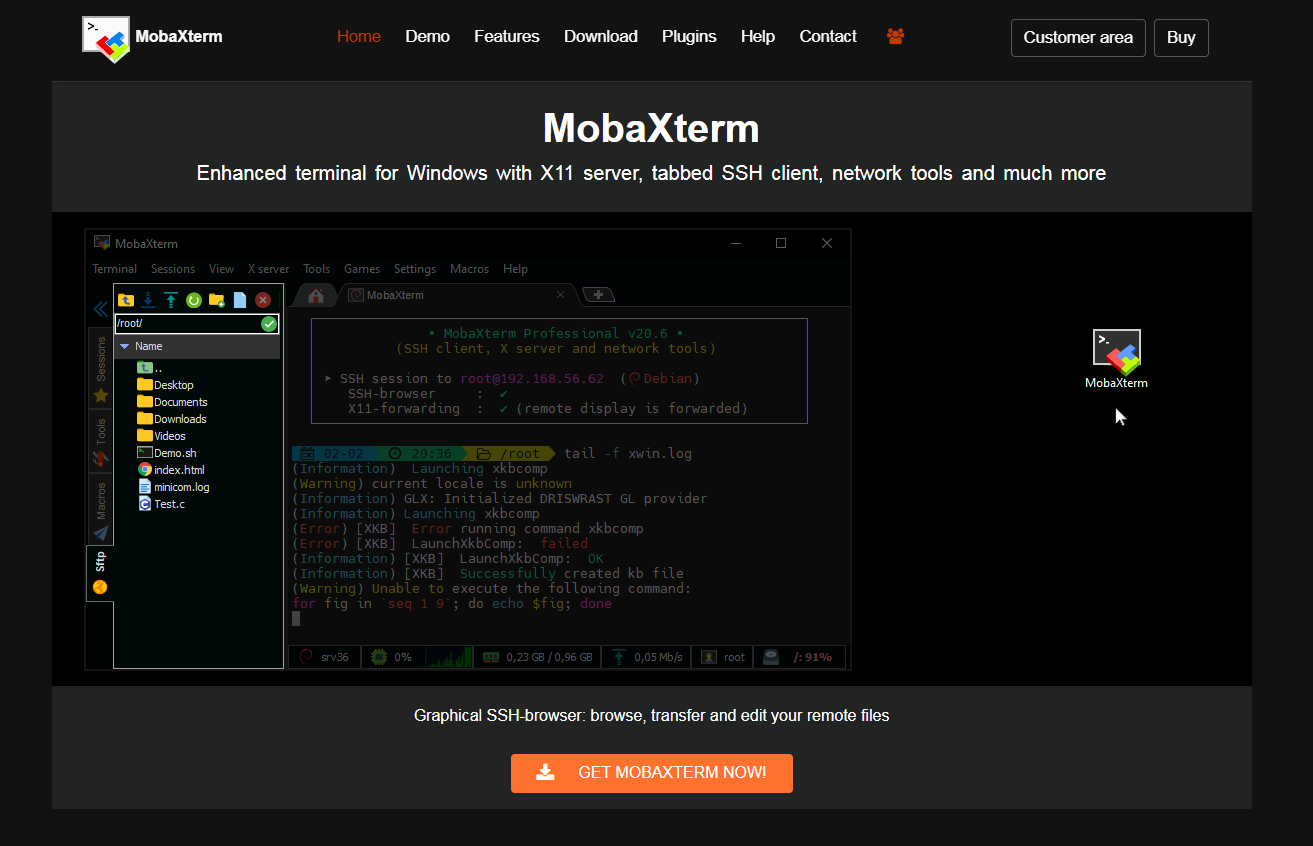1313x846 pixels.
Task: Open the View menu in MobaXterm window
Action: [x=222, y=269]
